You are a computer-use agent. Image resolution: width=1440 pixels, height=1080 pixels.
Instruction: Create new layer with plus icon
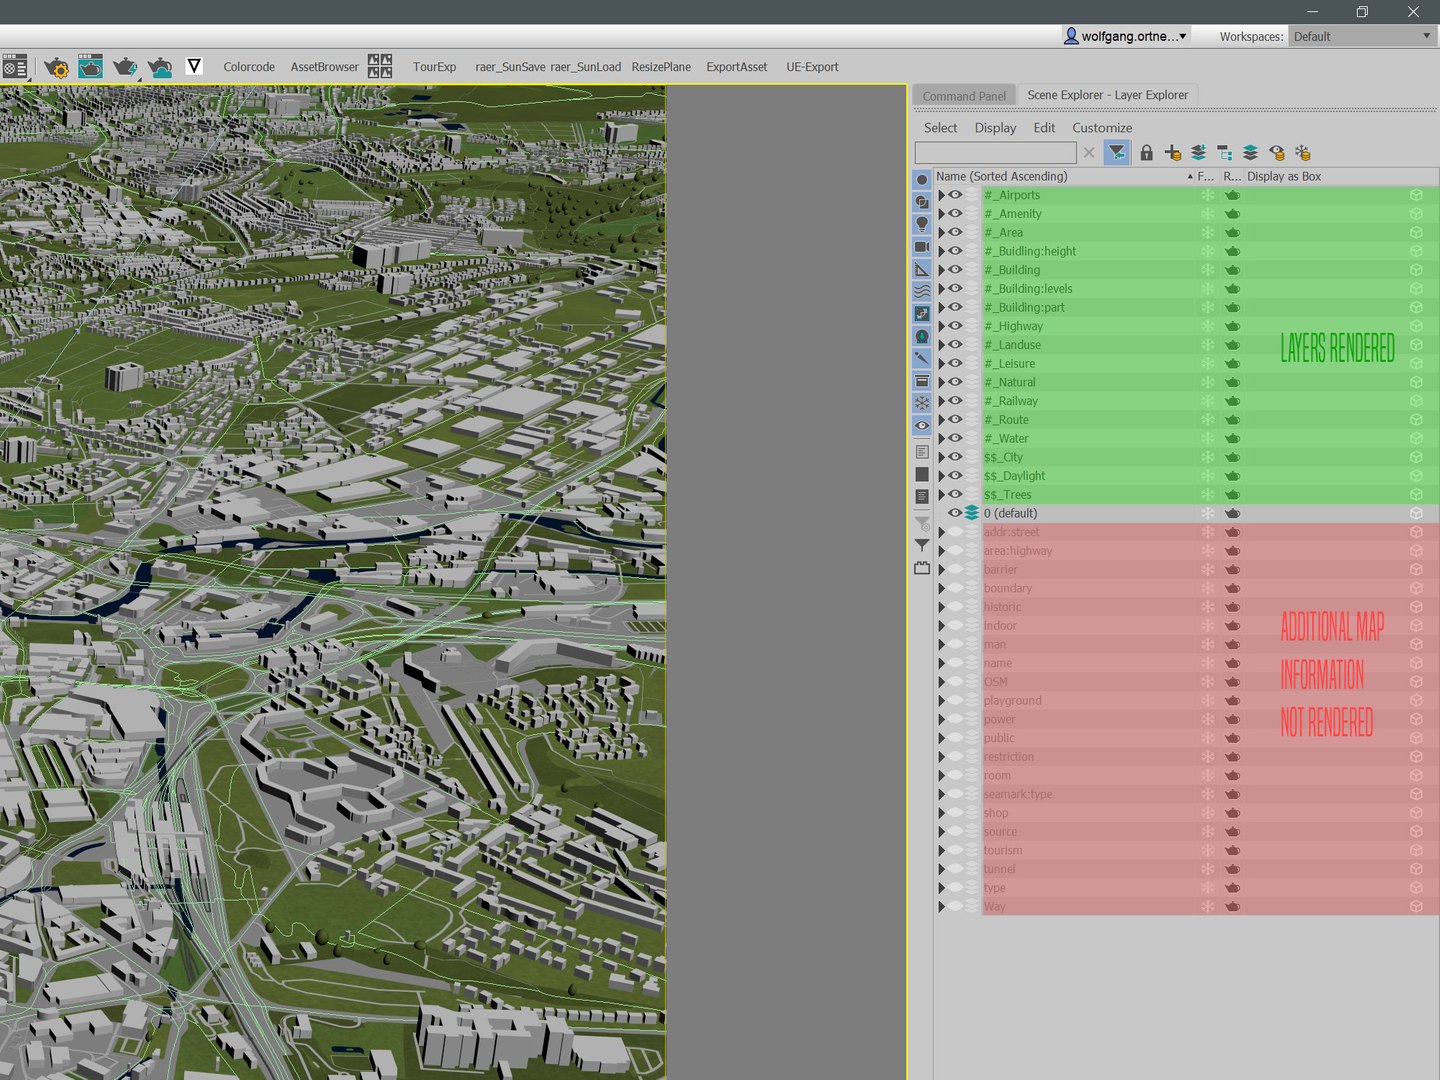pos(1173,152)
